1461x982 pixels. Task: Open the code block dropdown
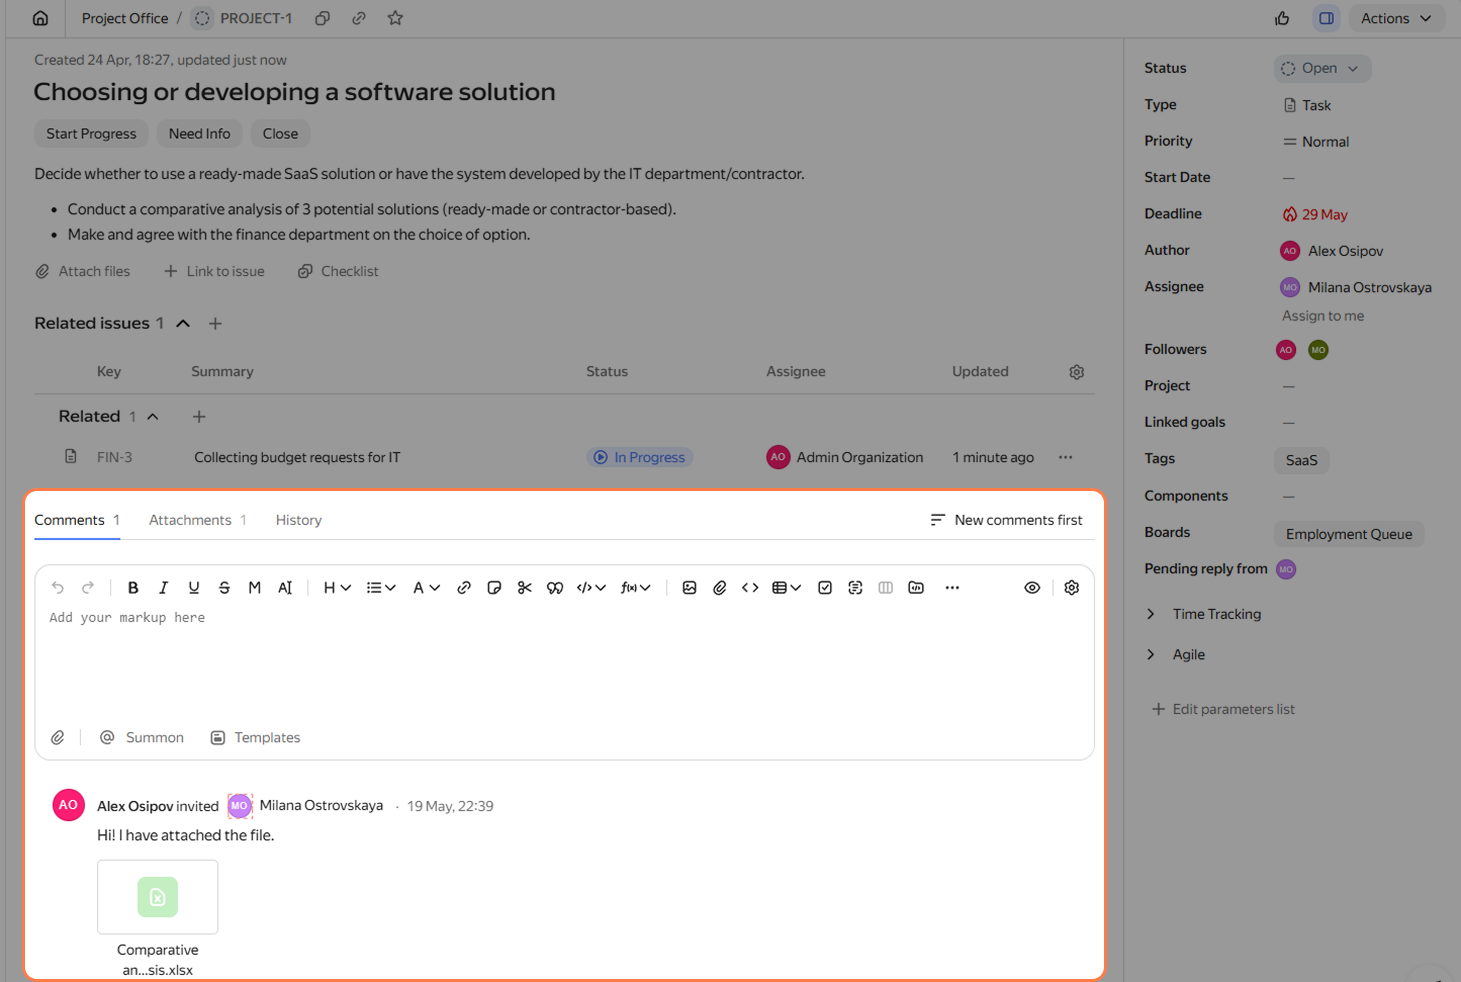point(591,588)
